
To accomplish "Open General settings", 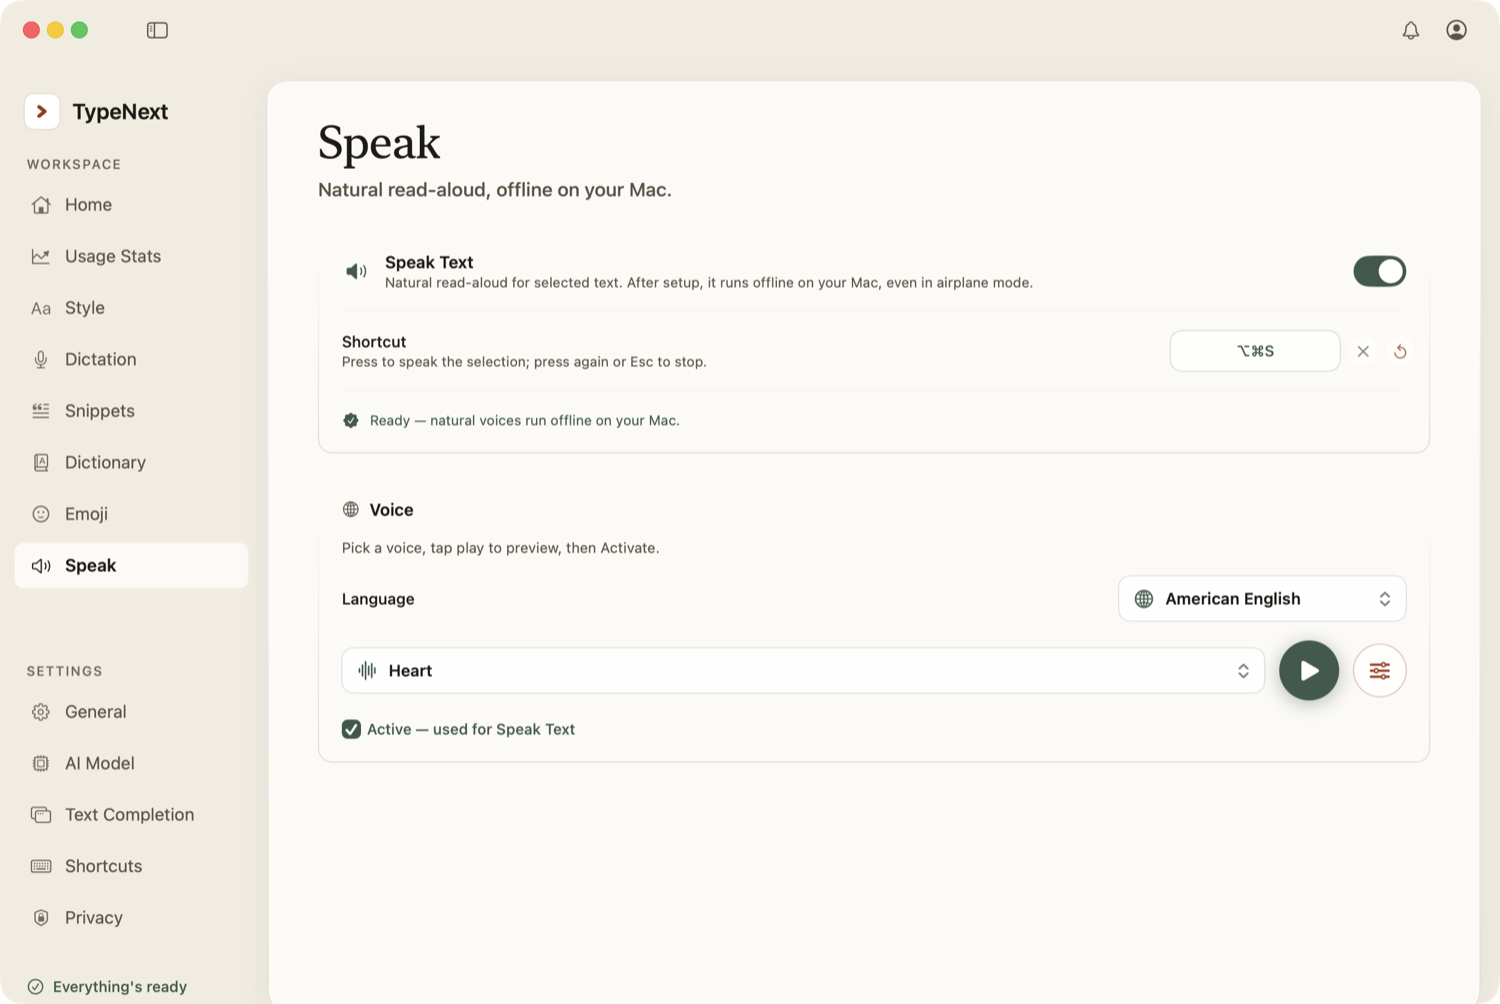I will tap(131, 712).
